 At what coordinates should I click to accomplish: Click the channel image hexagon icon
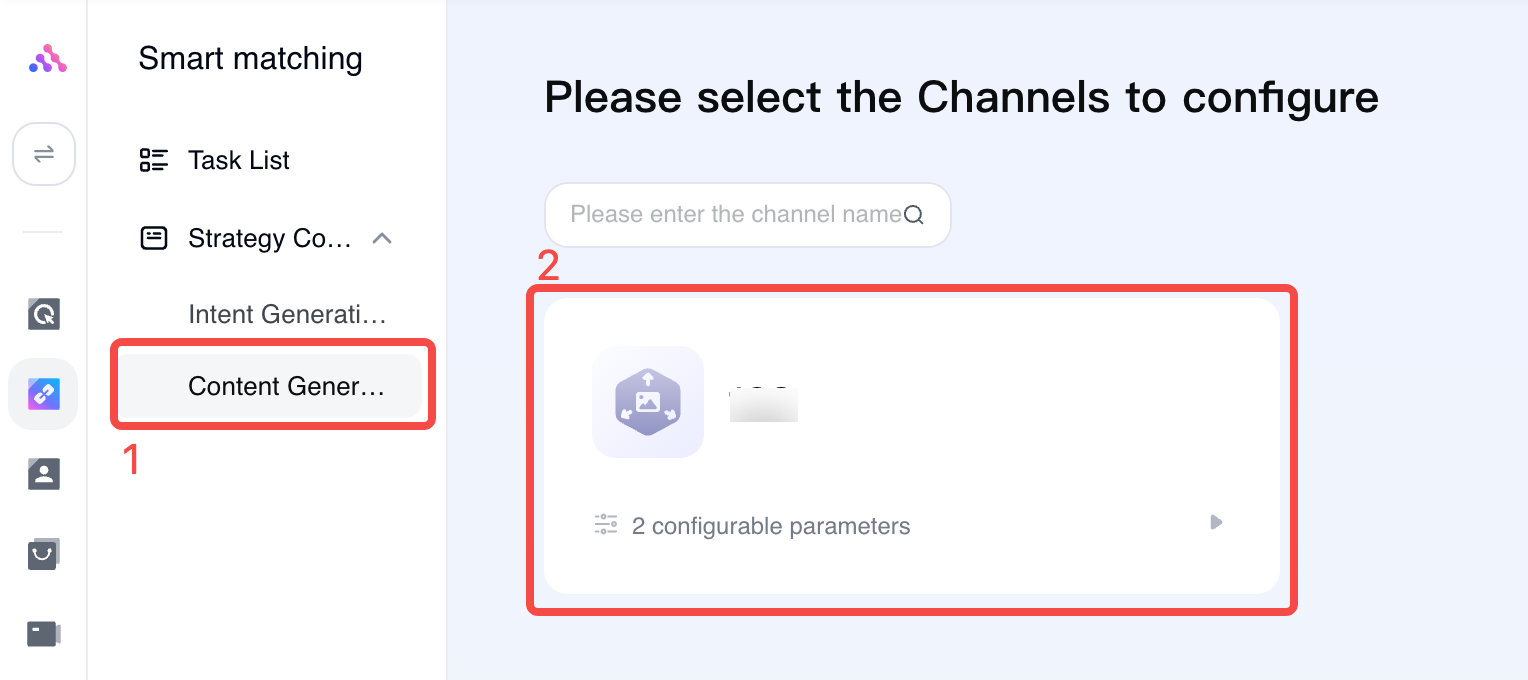[x=648, y=402]
